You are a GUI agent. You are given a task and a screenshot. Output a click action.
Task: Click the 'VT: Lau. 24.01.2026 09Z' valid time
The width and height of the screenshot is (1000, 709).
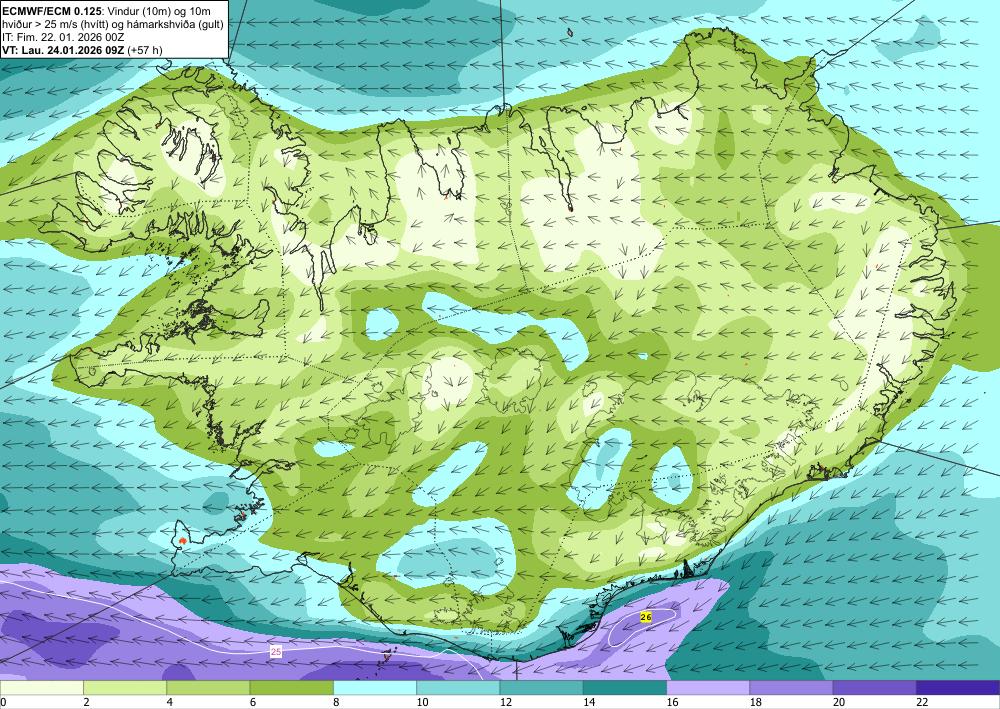pyautogui.click(x=63, y=50)
